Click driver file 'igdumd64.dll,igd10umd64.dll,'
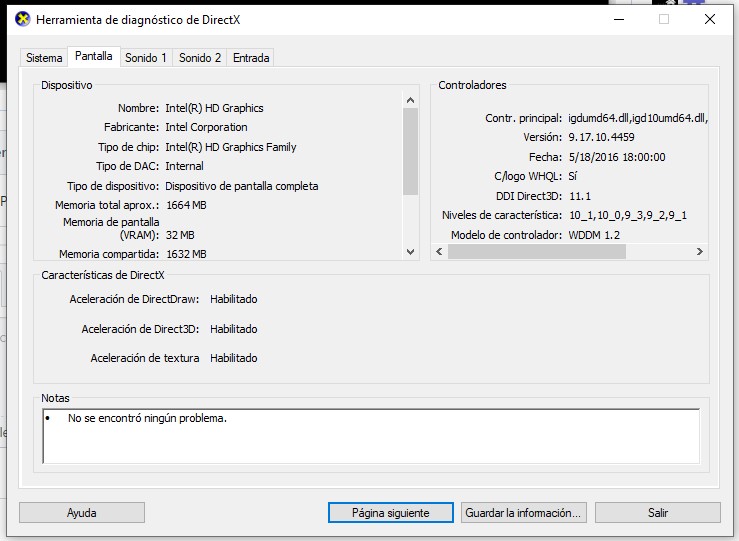The height and width of the screenshot is (541, 739). click(638, 118)
